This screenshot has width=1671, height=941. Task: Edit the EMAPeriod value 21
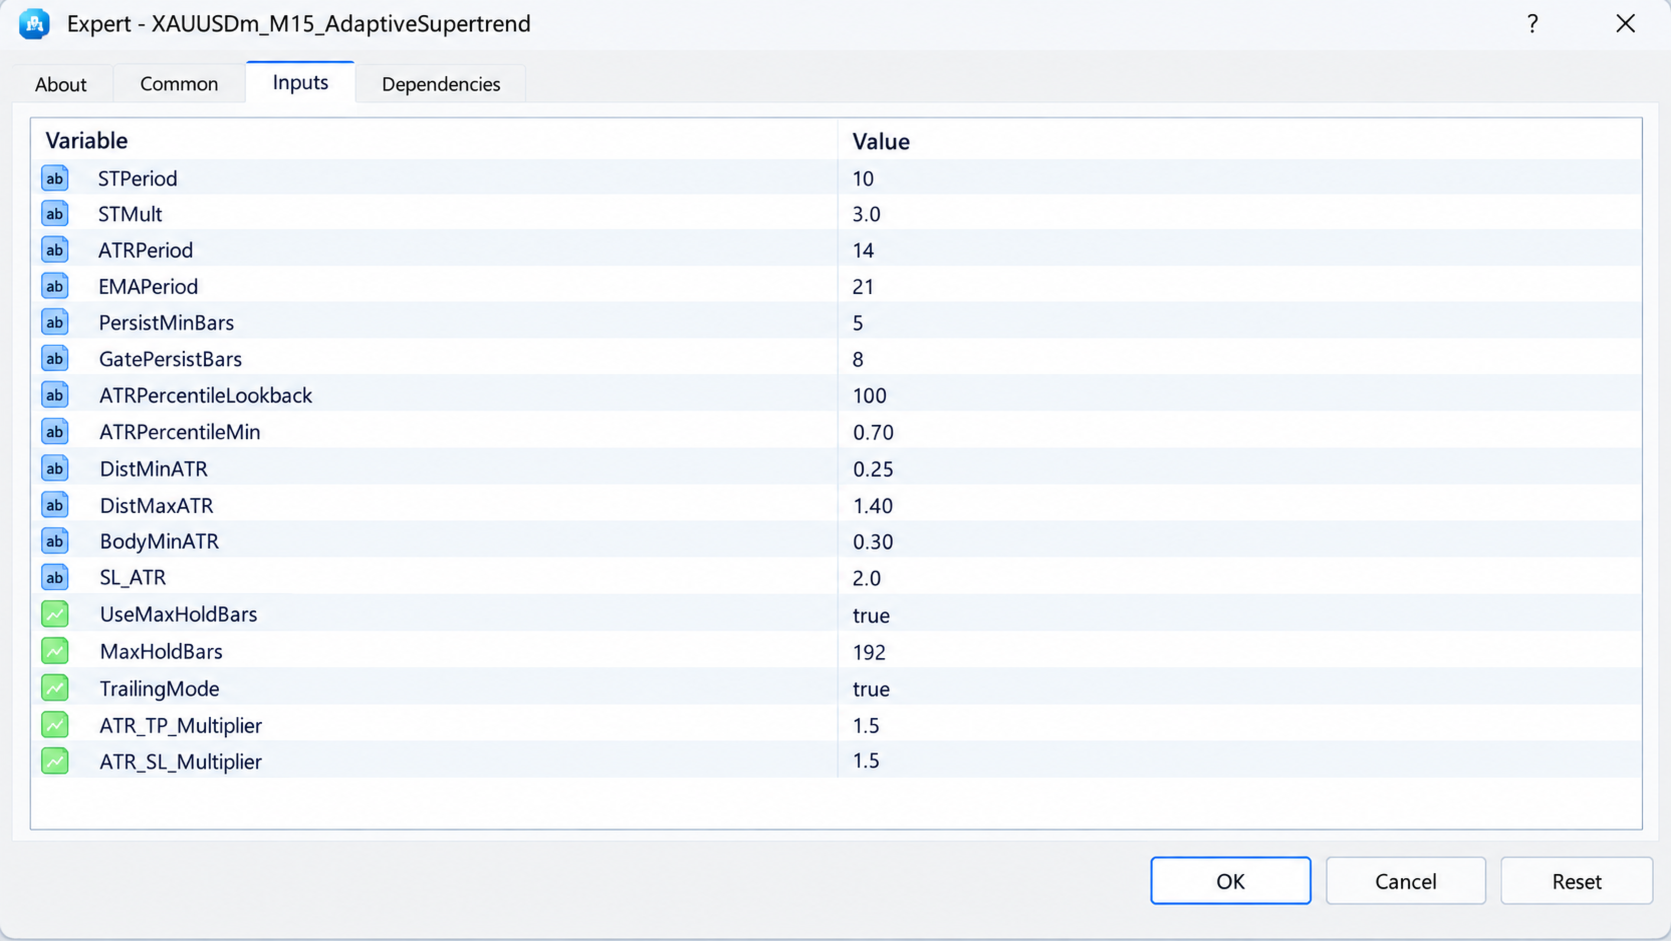point(1239,287)
